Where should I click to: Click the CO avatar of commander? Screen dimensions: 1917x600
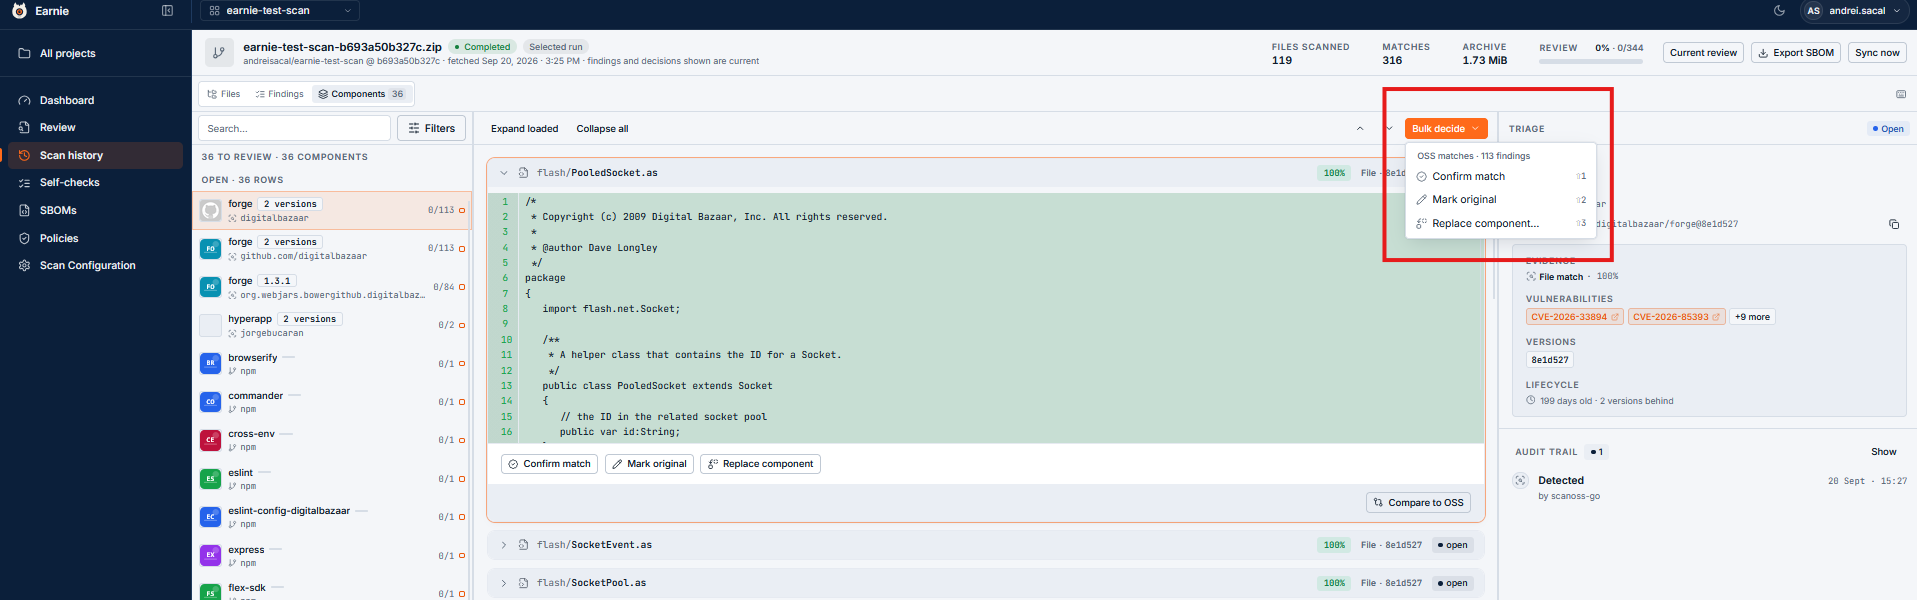click(x=210, y=402)
